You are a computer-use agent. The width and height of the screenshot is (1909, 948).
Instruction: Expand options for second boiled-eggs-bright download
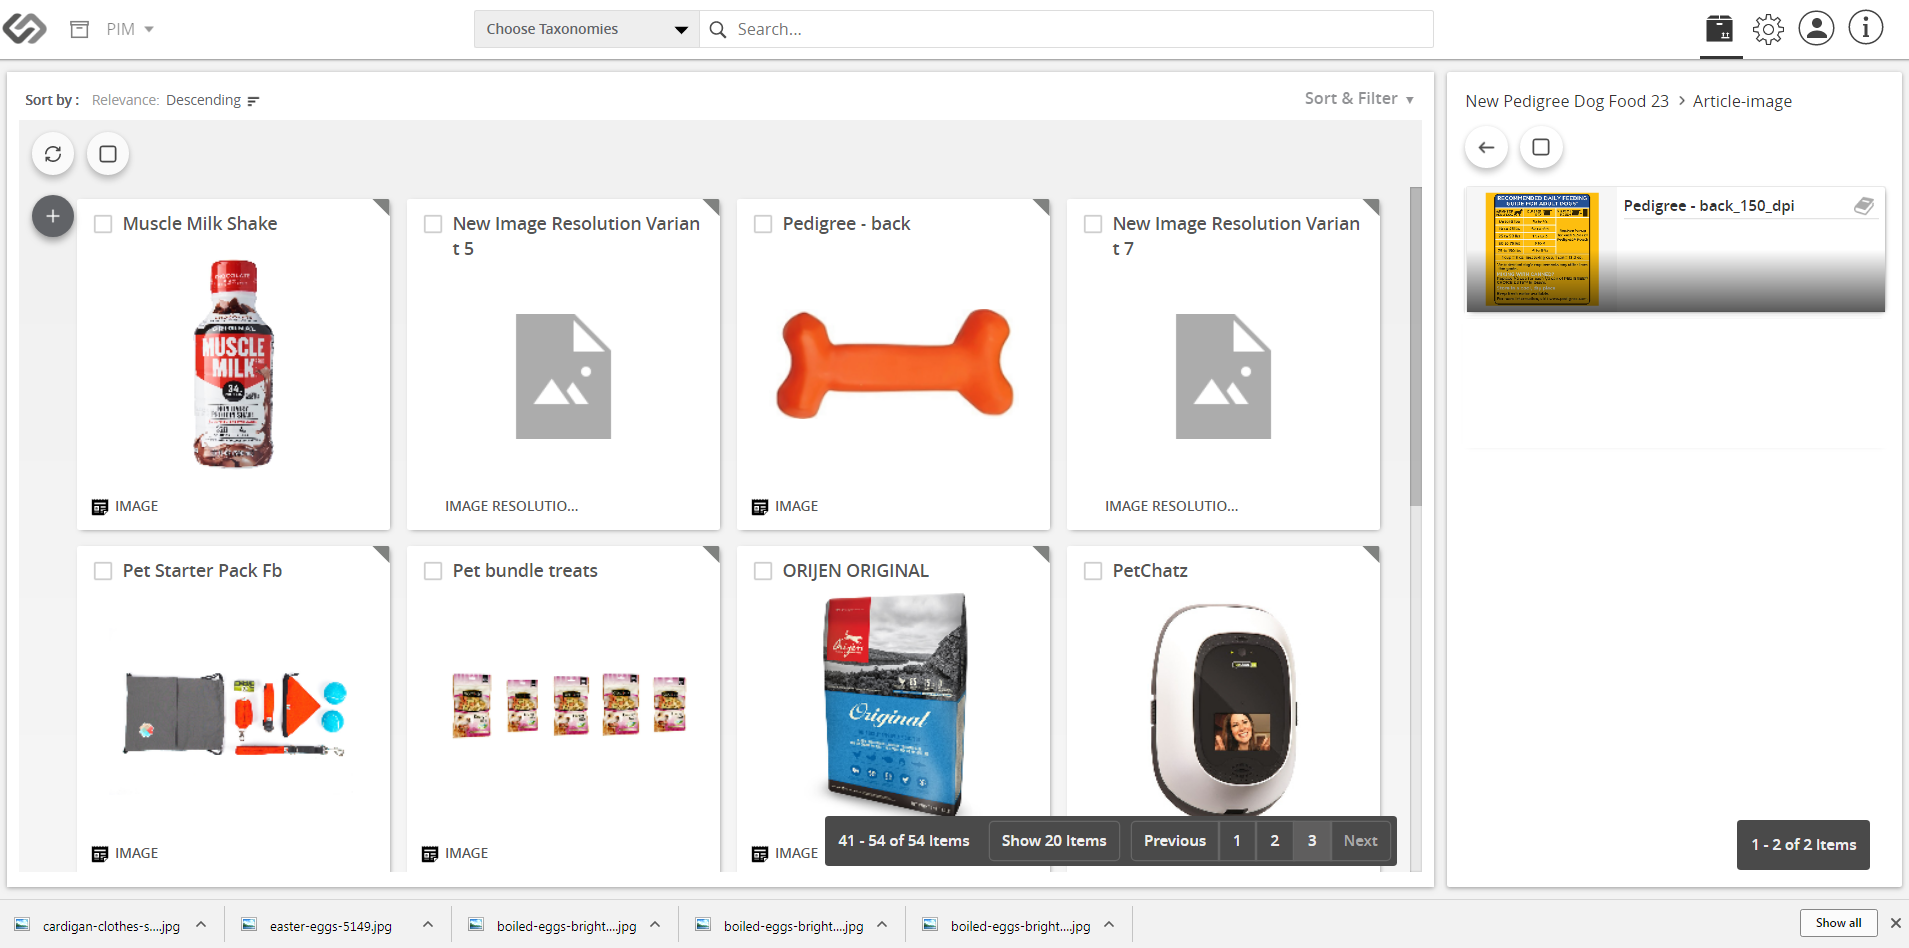pyautogui.click(x=882, y=925)
